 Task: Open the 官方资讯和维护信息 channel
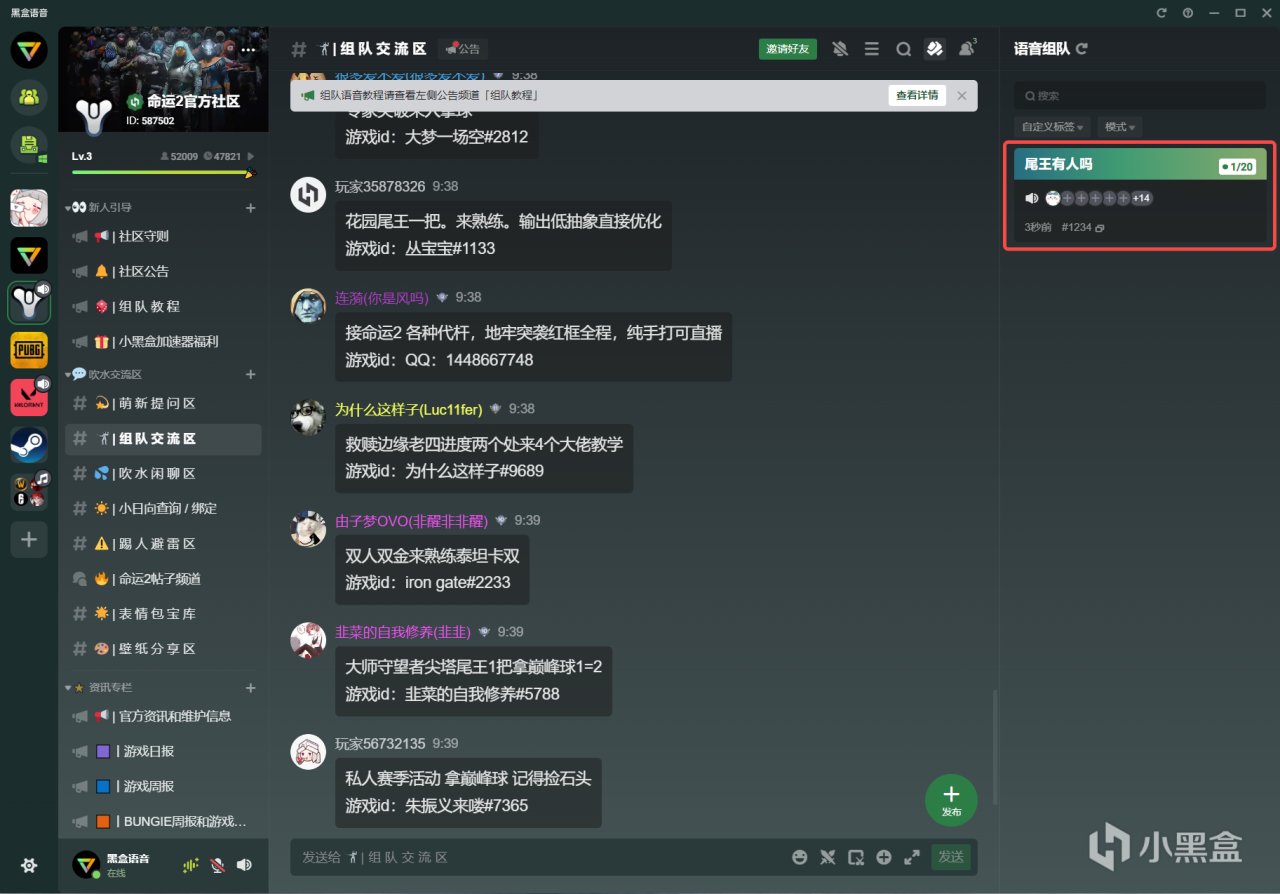(163, 716)
